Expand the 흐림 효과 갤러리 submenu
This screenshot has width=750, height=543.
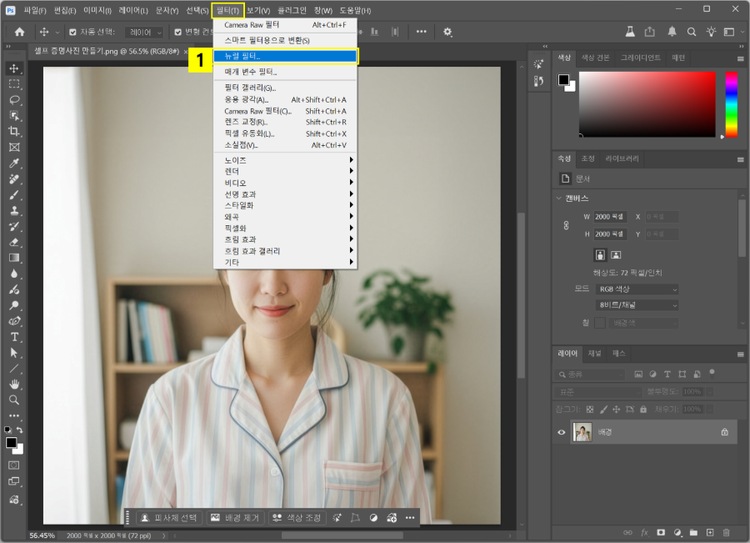tap(285, 251)
